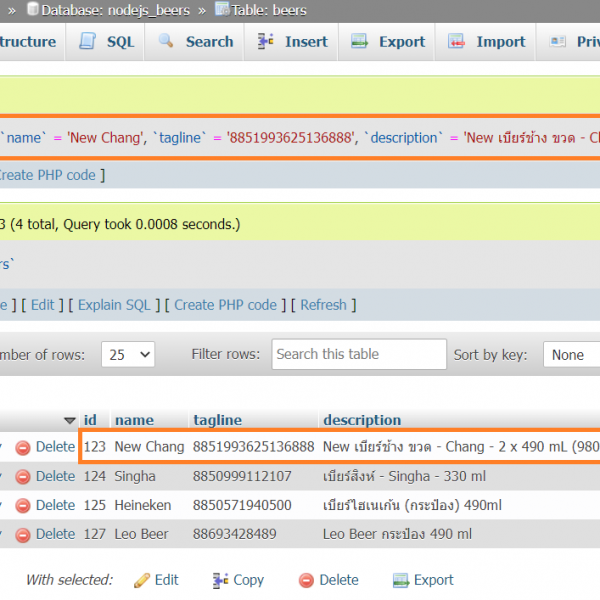Click the red Delete icon for Singha row

point(23,476)
